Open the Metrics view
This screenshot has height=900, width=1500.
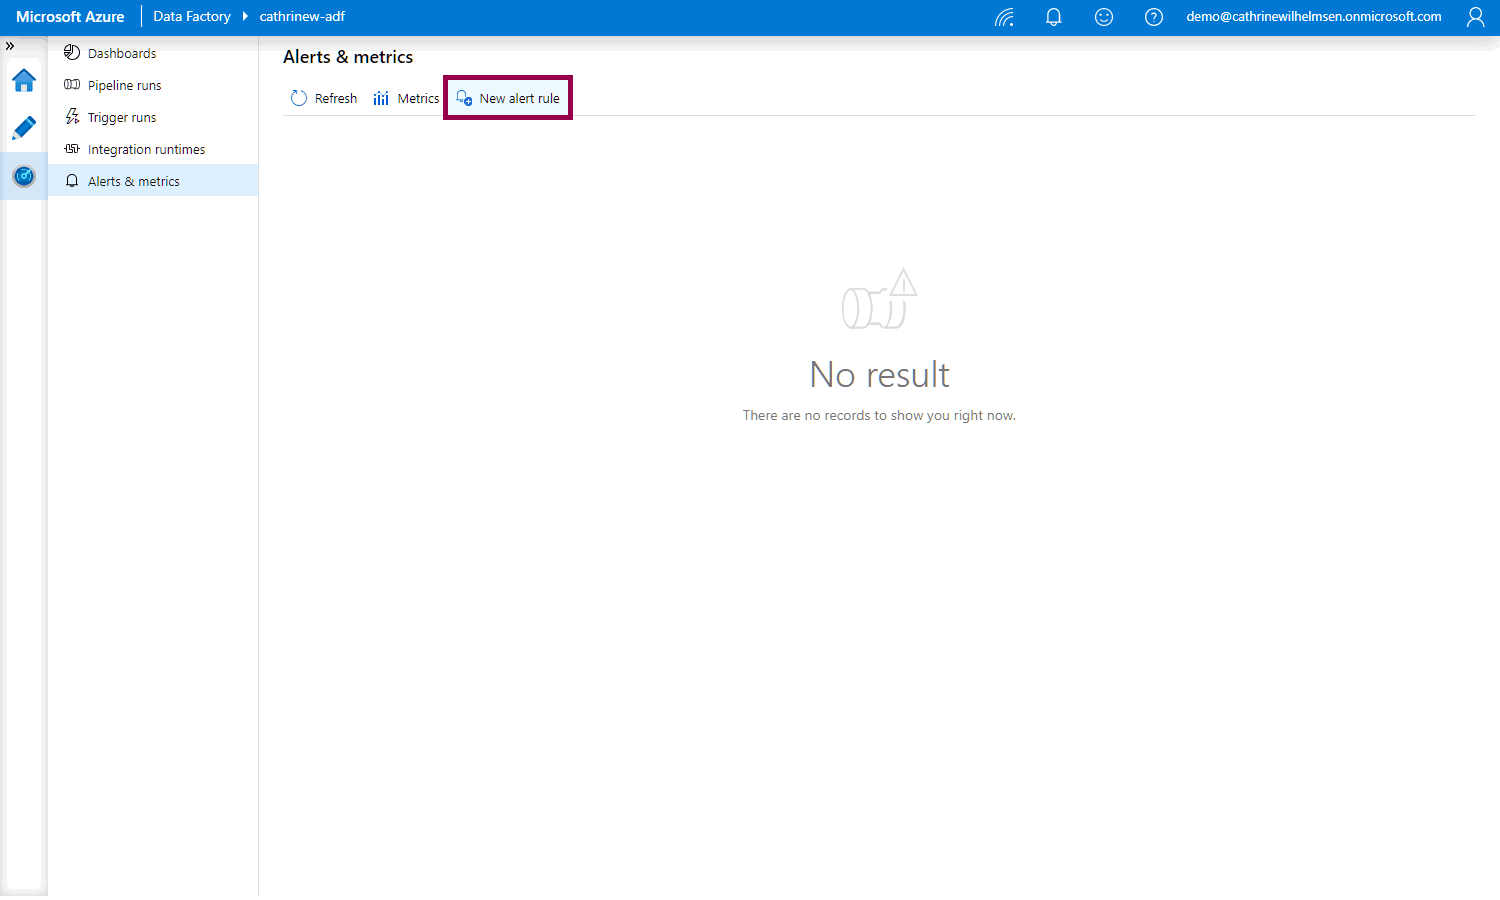(x=406, y=98)
